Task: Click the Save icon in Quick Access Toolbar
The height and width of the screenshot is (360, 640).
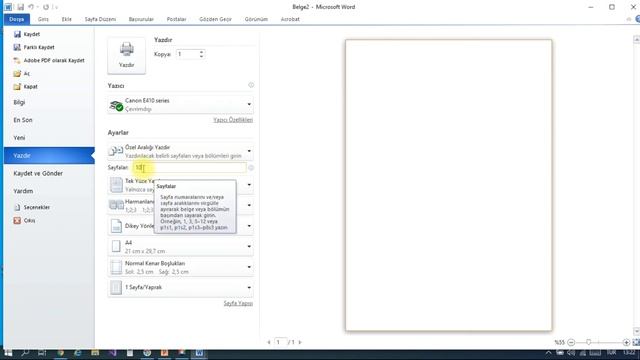Action: tap(20, 7)
